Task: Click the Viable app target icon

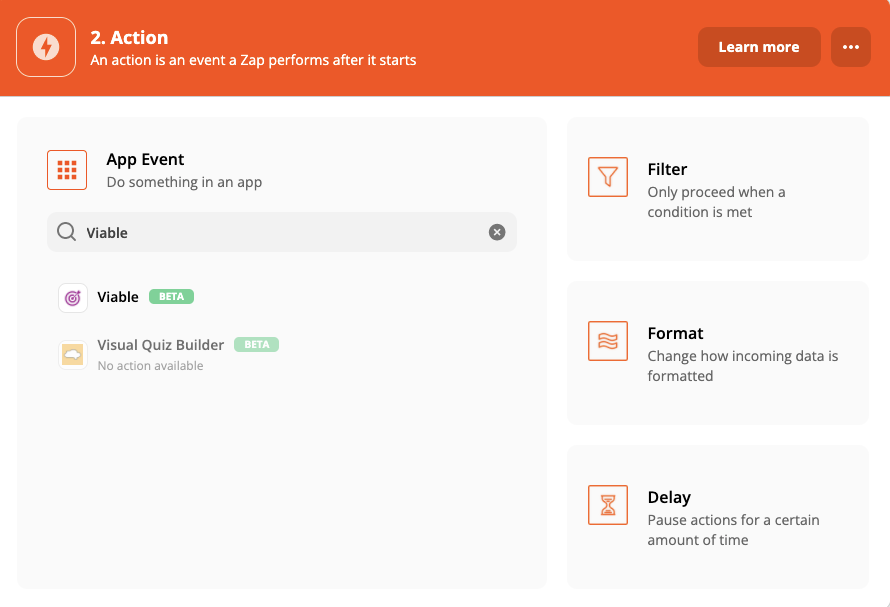Action: [x=73, y=298]
